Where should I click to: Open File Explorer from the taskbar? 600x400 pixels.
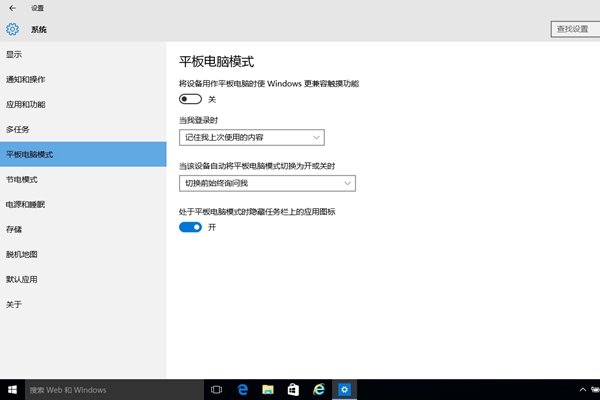[268, 390]
